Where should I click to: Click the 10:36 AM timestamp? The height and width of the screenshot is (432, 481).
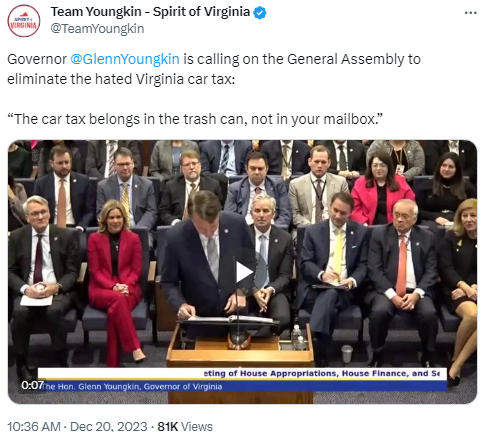(34, 426)
